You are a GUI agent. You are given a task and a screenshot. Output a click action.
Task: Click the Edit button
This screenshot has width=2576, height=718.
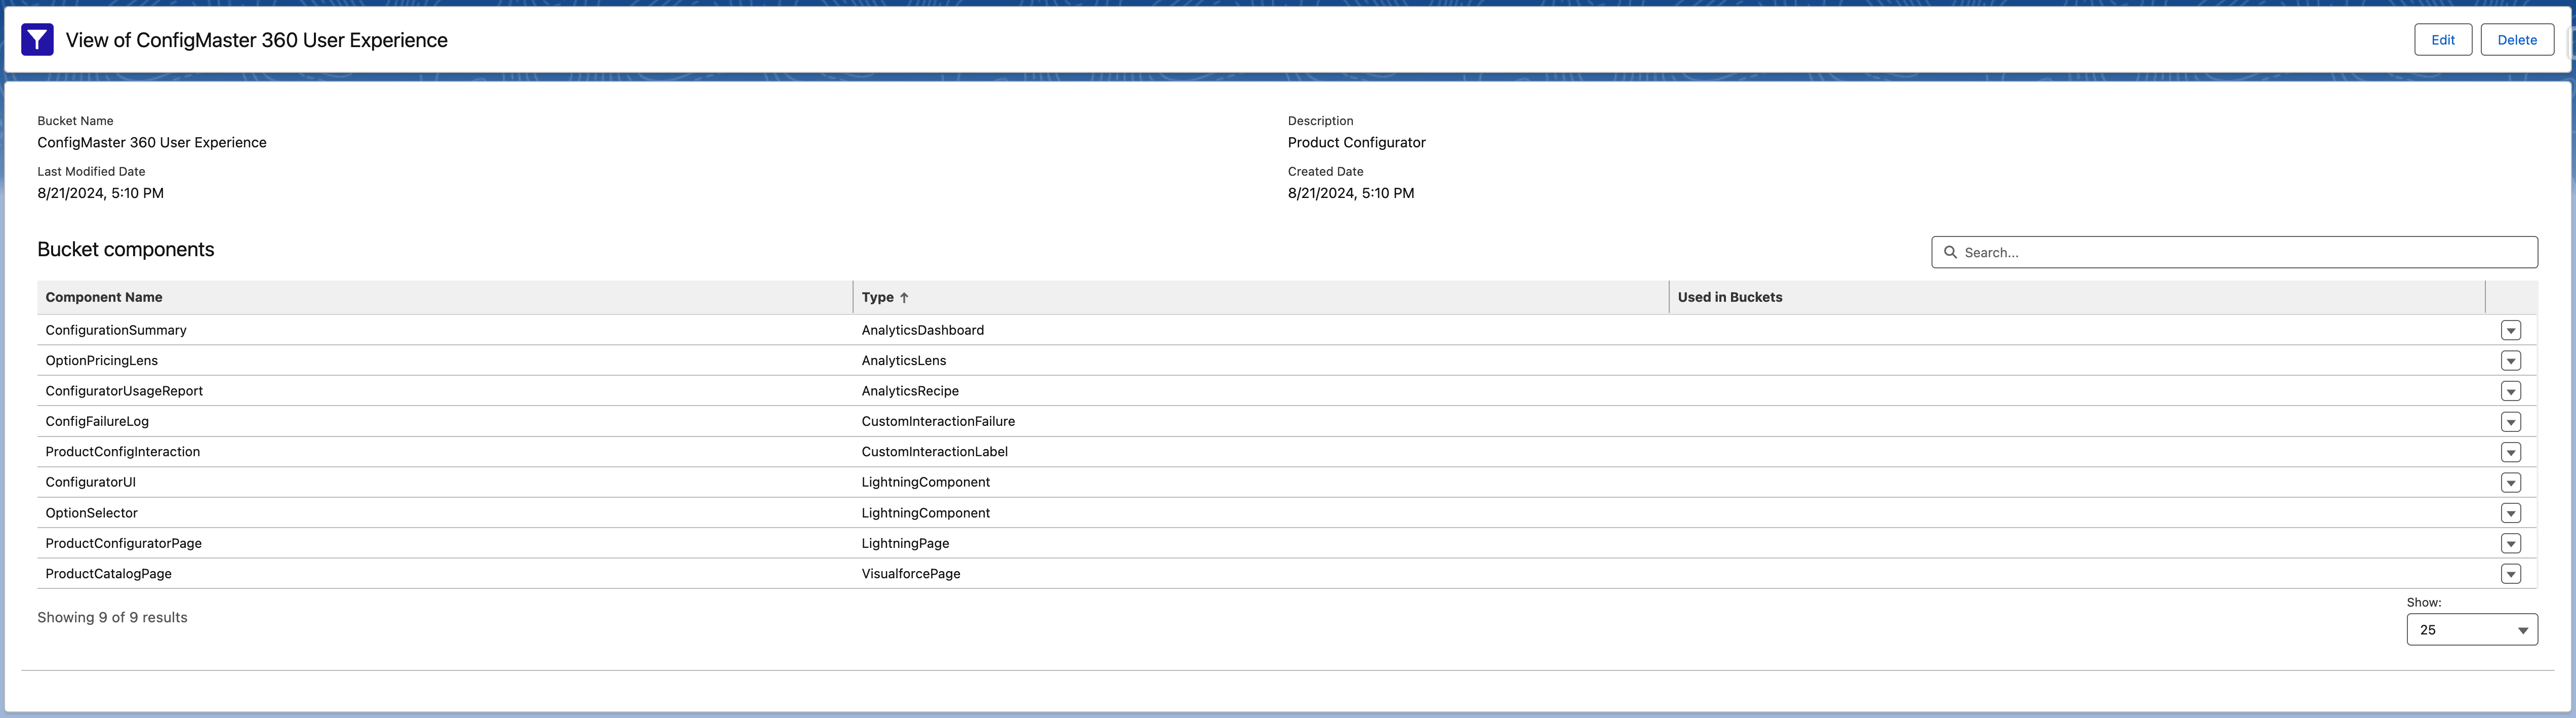click(x=2443, y=40)
